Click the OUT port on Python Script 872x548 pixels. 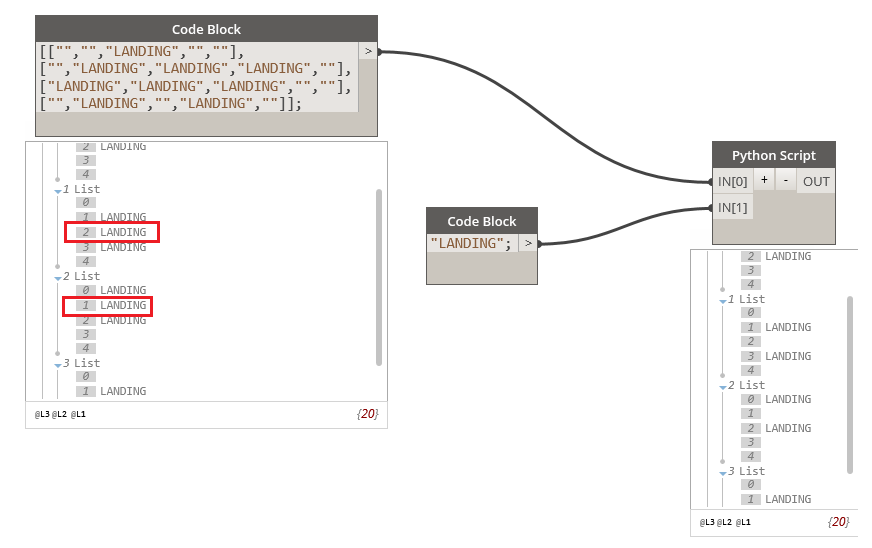tap(816, 181)
